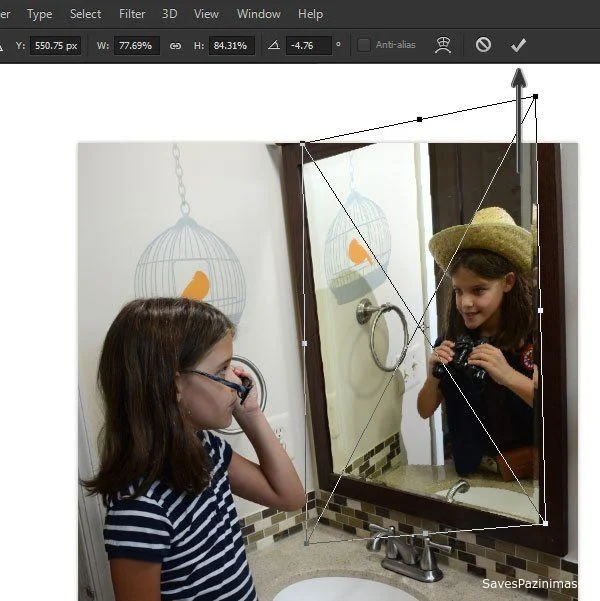Open the Window menu

pos(259,14)
